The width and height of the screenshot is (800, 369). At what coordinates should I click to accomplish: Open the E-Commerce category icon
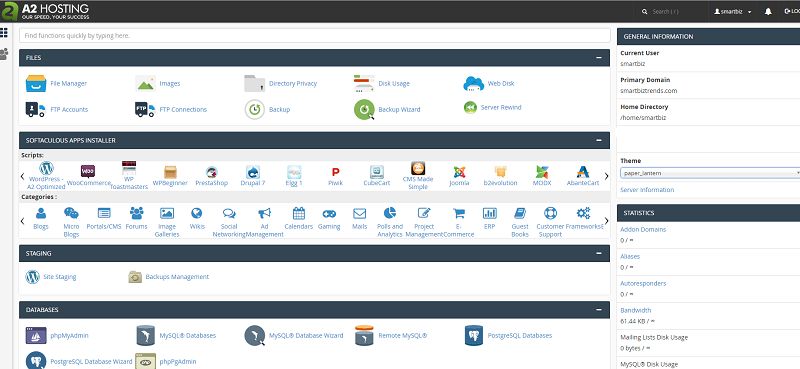(459, 213)
